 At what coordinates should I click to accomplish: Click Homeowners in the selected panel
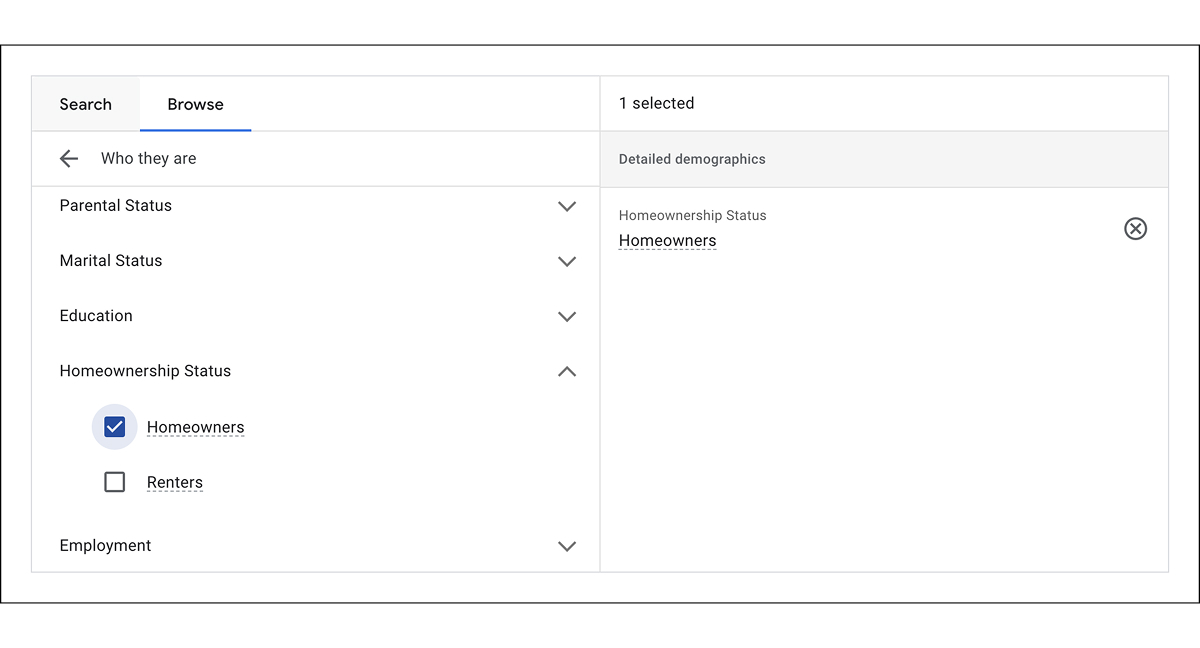click(x=667, y=240)
